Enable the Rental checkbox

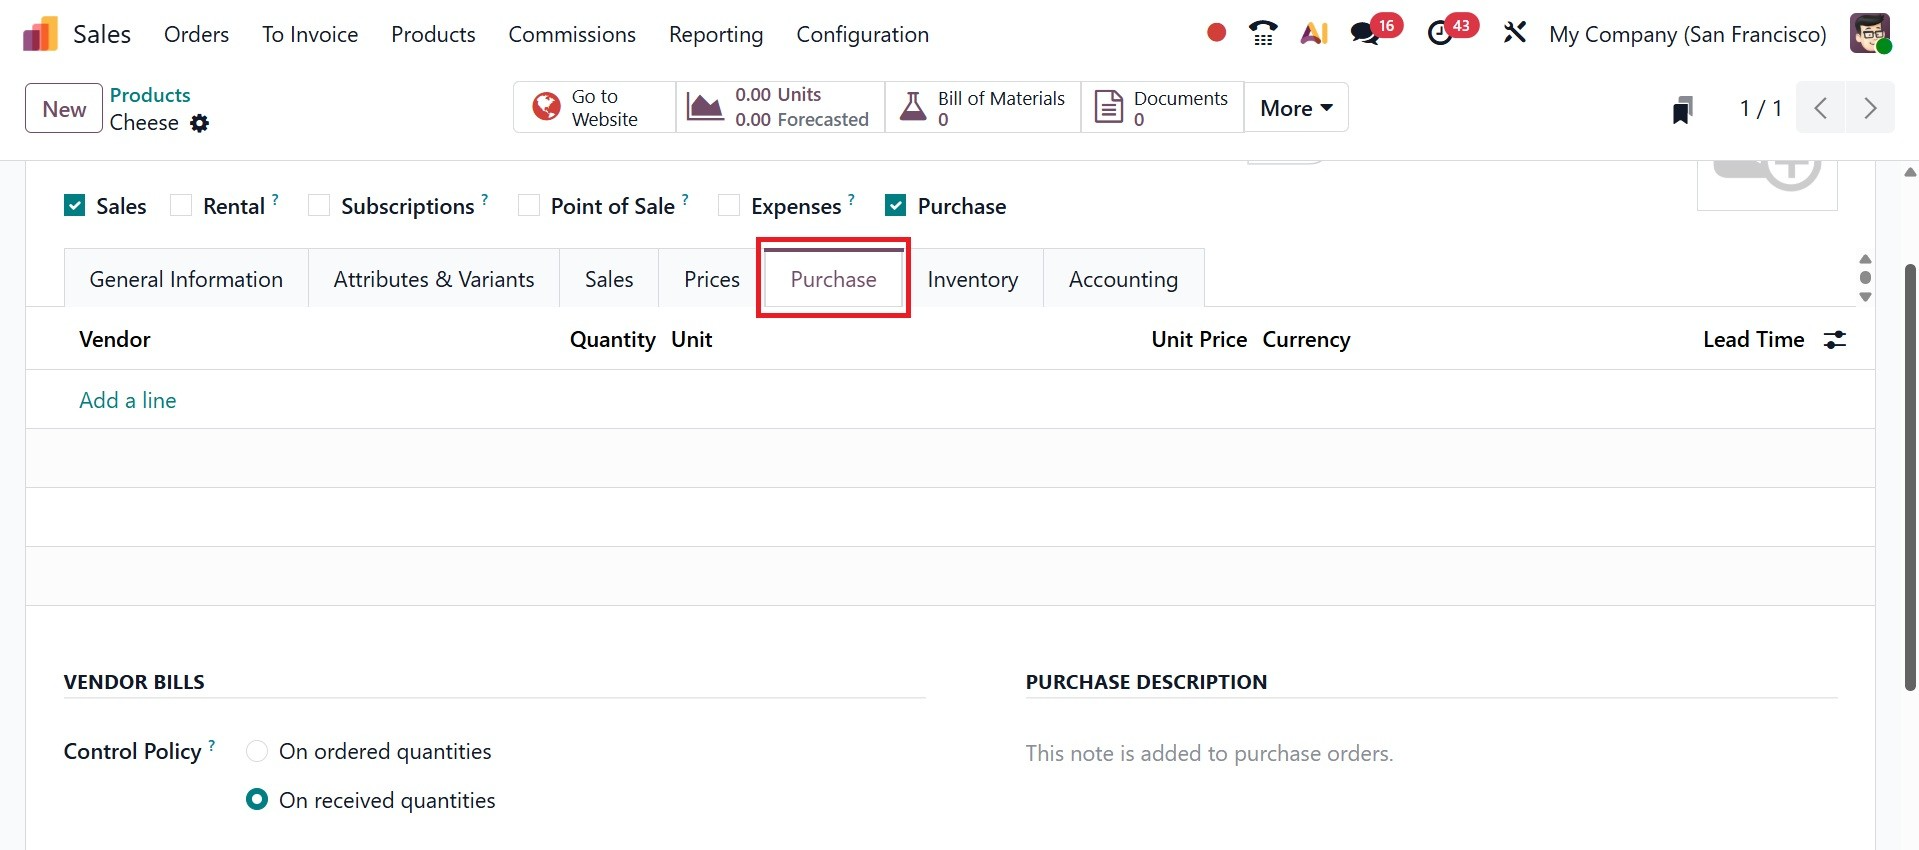click(181, 206)
